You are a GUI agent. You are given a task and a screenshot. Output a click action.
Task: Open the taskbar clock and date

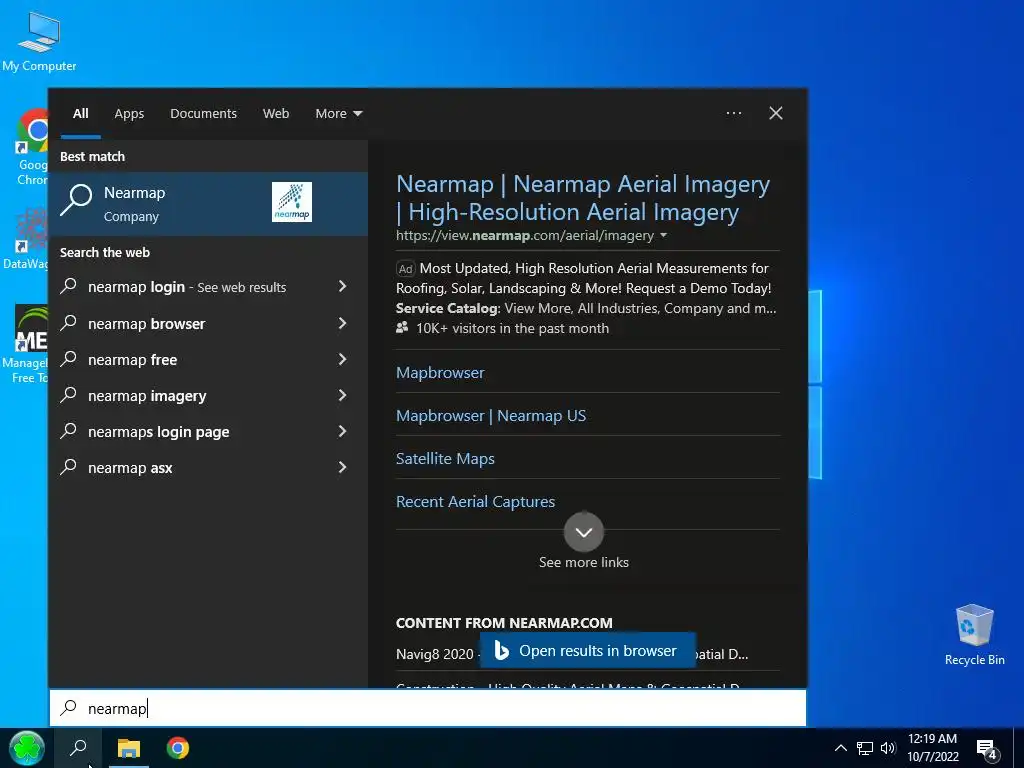click(933, 748)
